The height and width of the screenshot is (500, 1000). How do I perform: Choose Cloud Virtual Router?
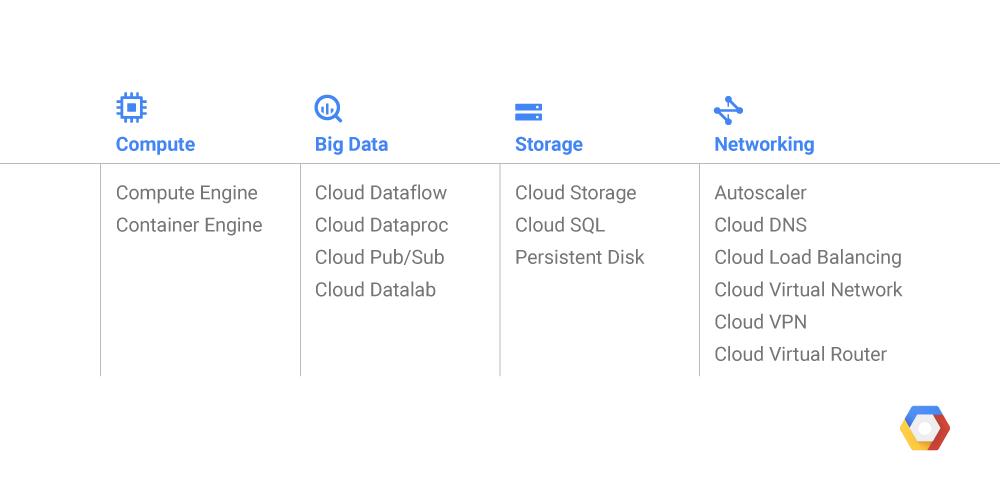(x=800, y=354)
